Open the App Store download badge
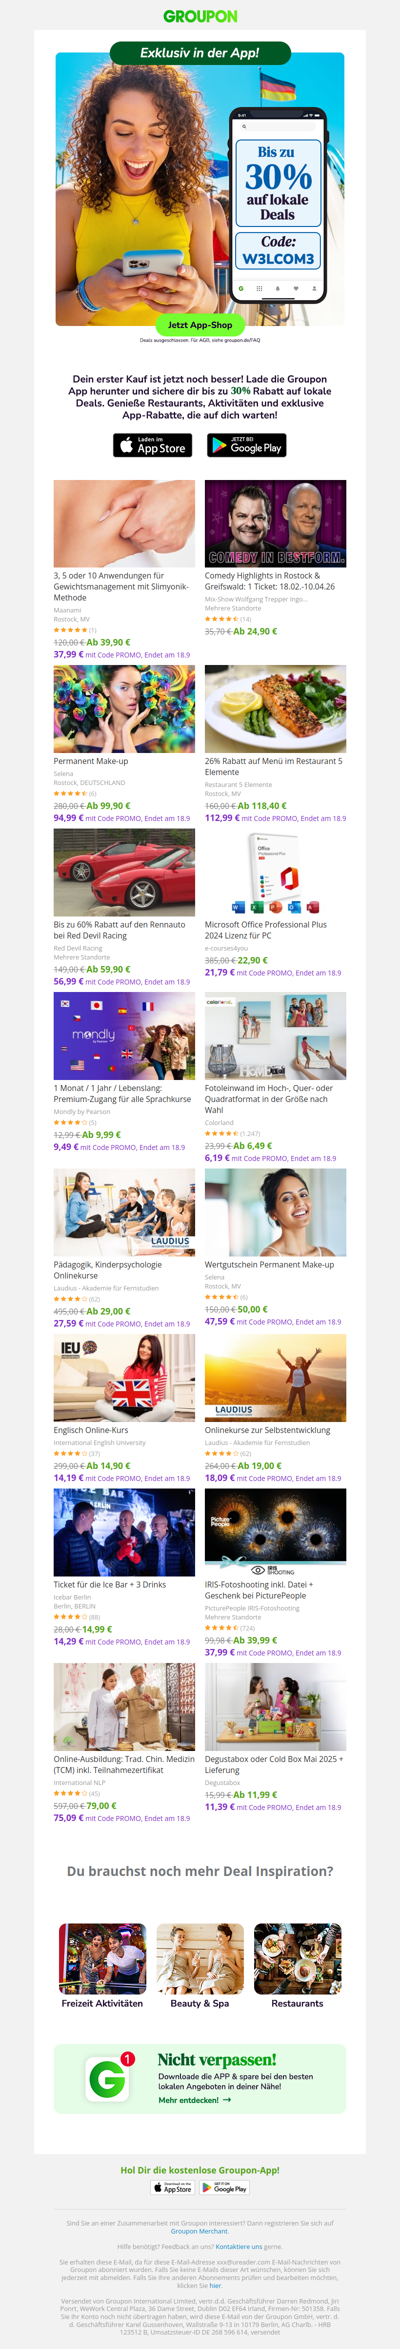This screenshot has height=2349, width=400. pyautogui.click(x=152, y=445)
